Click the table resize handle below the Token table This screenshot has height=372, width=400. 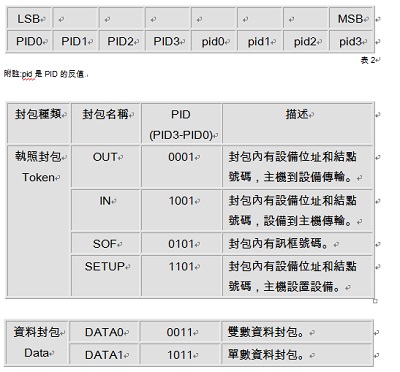pos(375,301)
